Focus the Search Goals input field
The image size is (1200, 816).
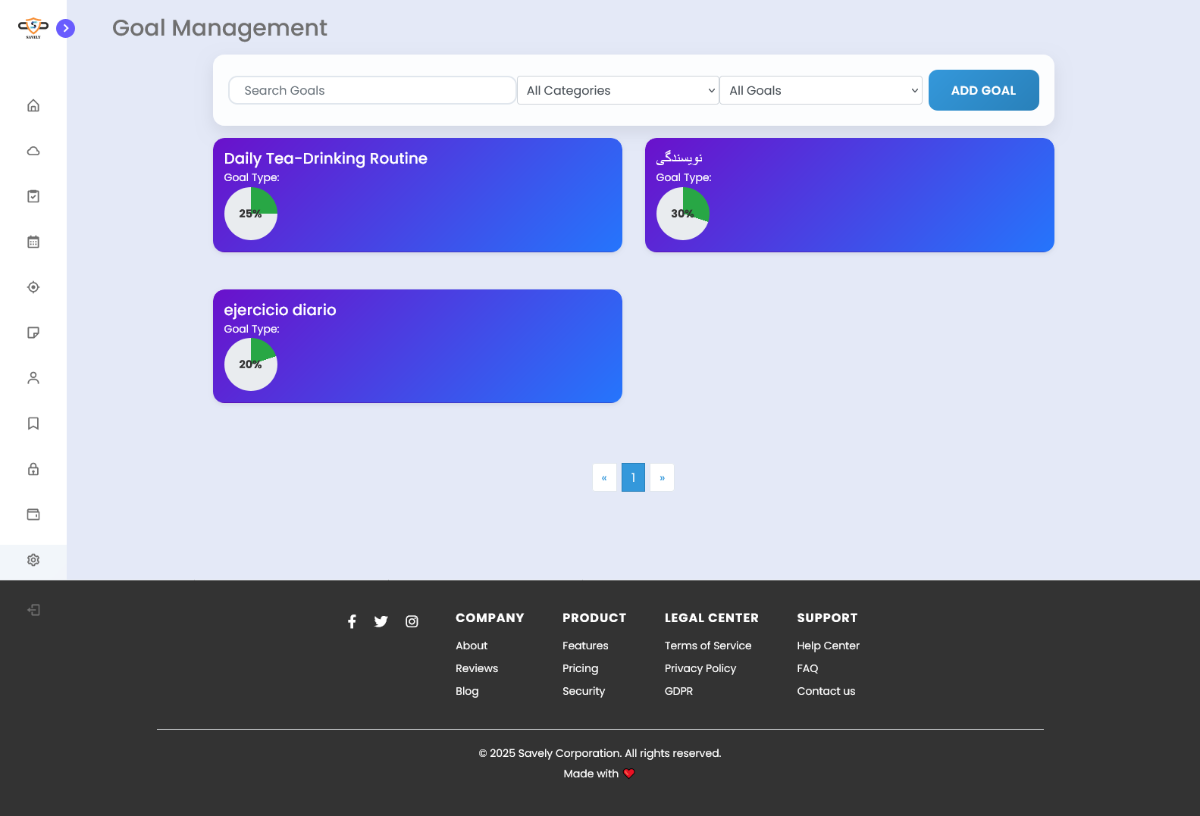tap(372, 90)
